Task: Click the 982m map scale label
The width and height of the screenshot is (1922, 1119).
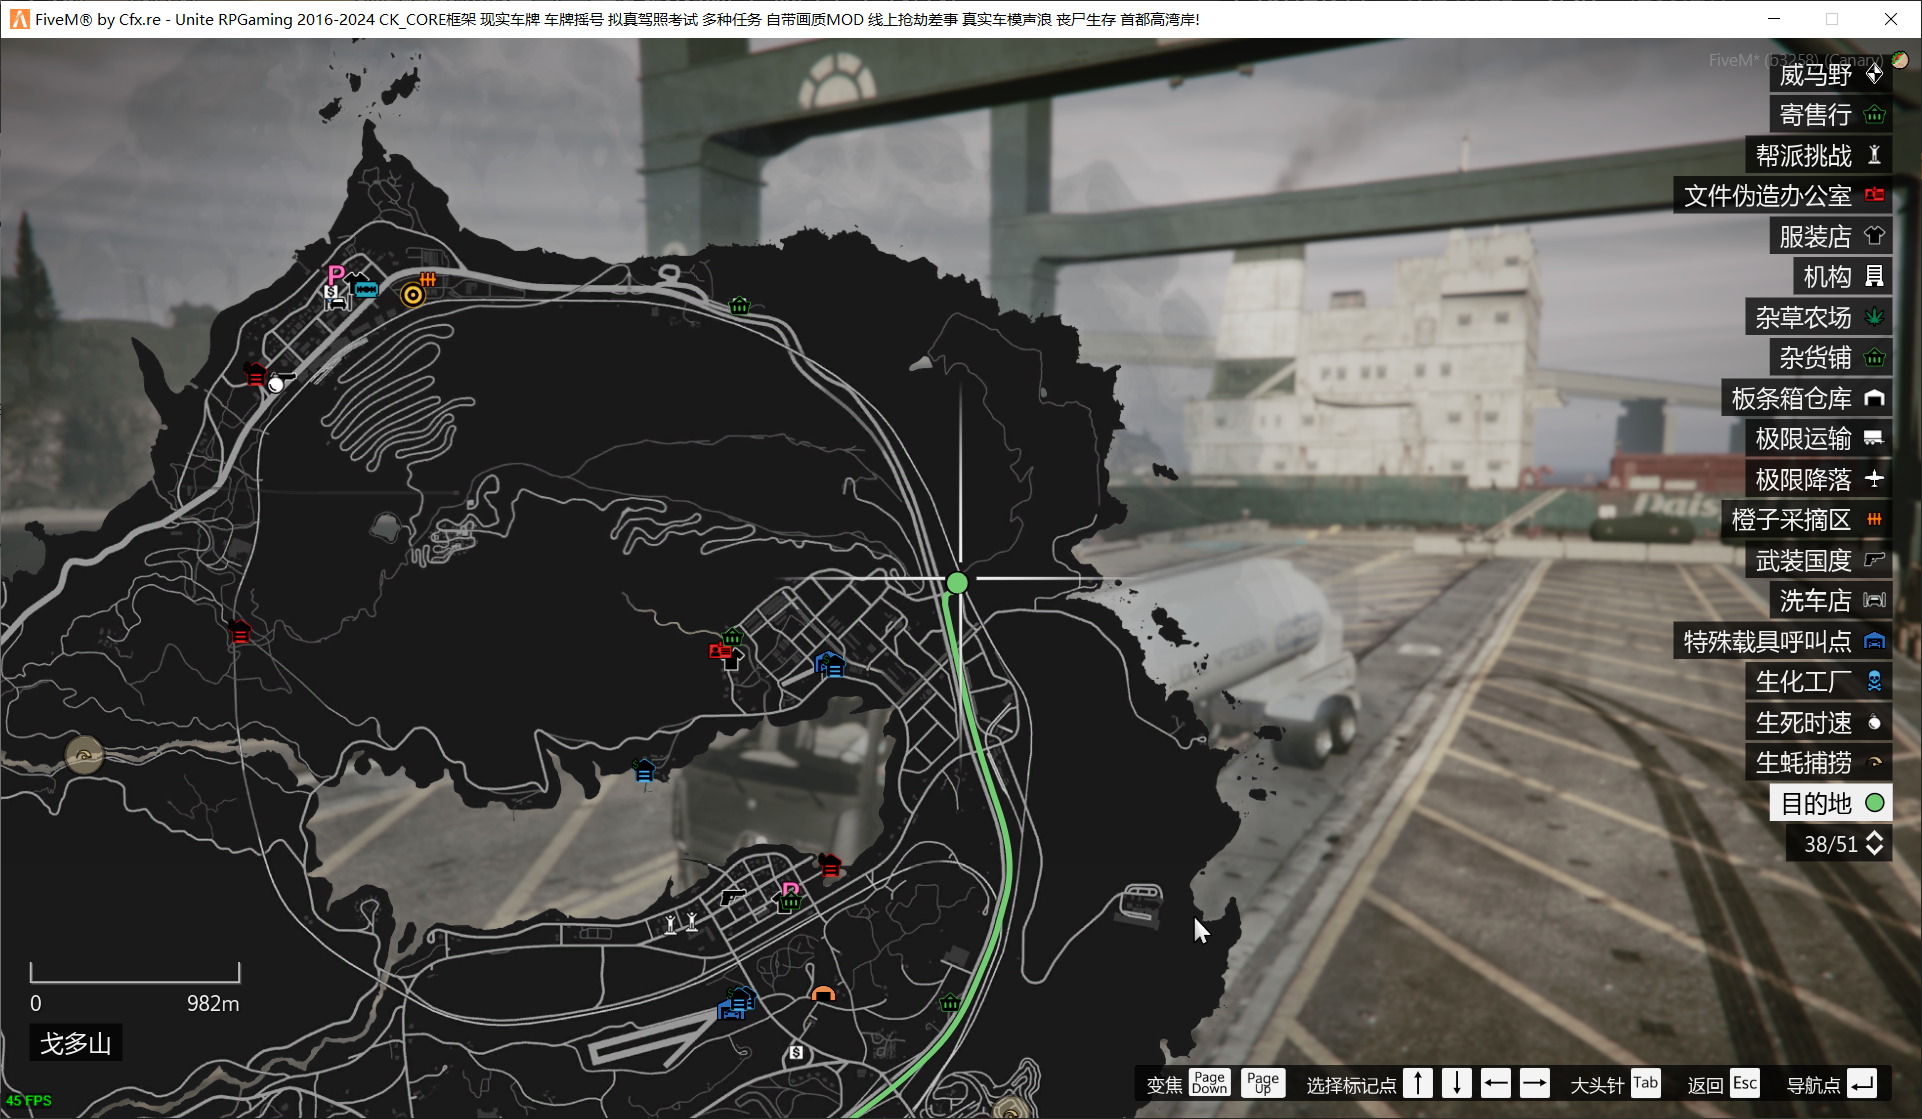Action: pos(213,1003)
